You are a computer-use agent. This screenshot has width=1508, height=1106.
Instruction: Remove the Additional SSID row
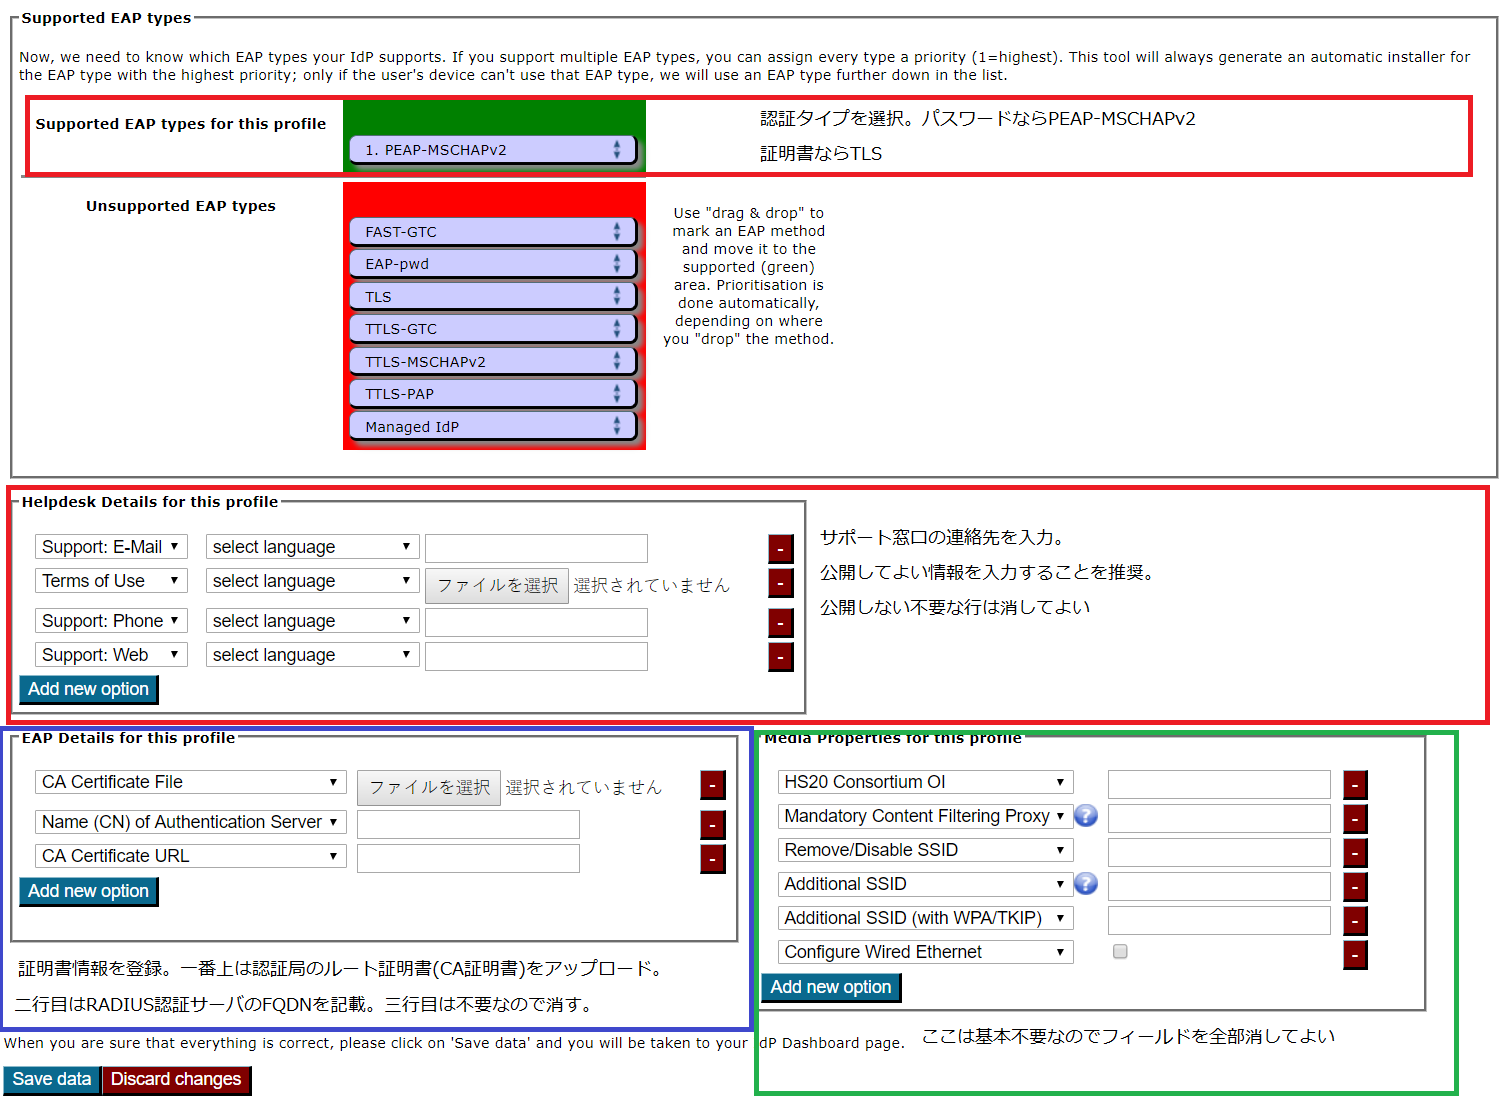1355,887
